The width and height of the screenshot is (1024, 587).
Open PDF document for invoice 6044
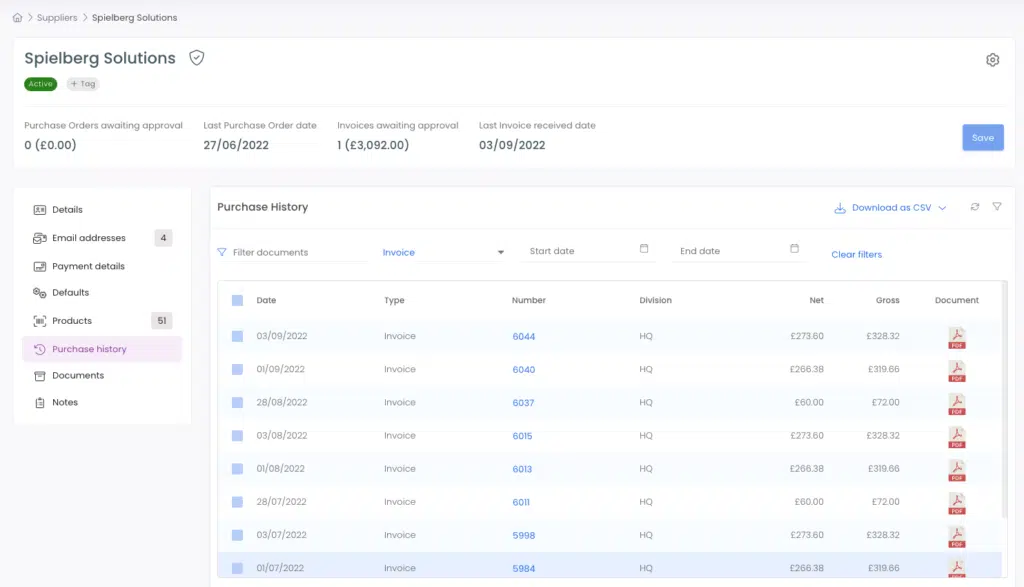pyautogui.click(x=957, y=338)
